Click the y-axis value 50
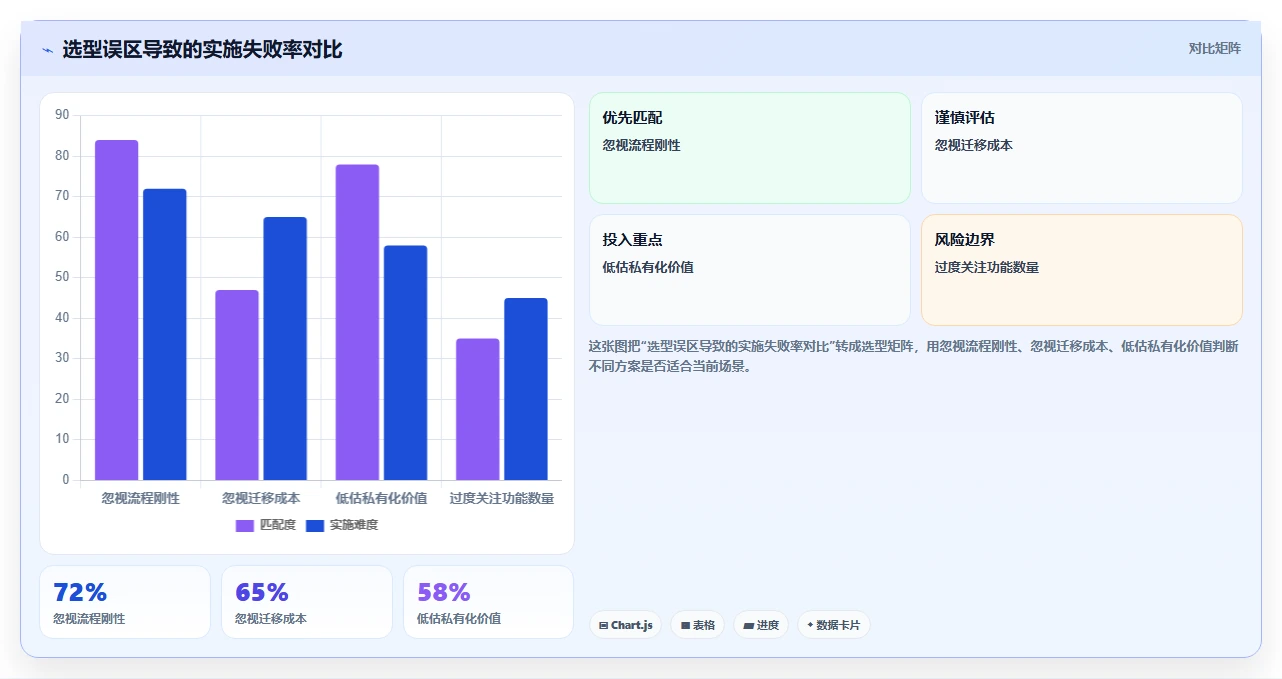The width and height of the screenshot is (1282, 679). click(62, 277)
